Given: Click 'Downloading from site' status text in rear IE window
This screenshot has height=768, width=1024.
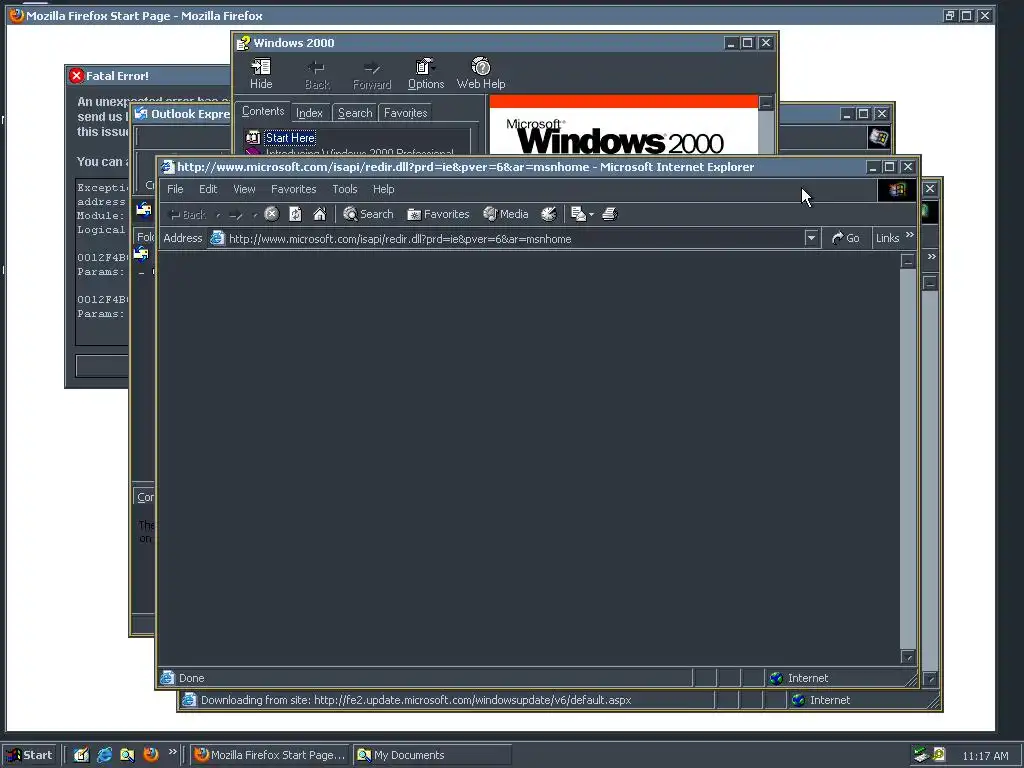Looking at the screenshot, I should [x=416, y=700].
